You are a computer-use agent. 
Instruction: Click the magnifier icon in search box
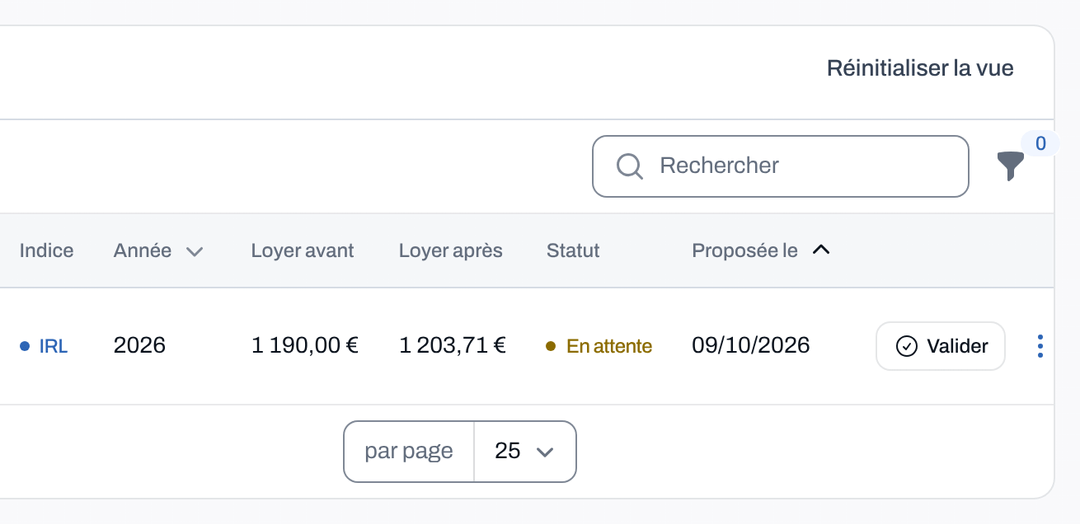coord(629,166)
